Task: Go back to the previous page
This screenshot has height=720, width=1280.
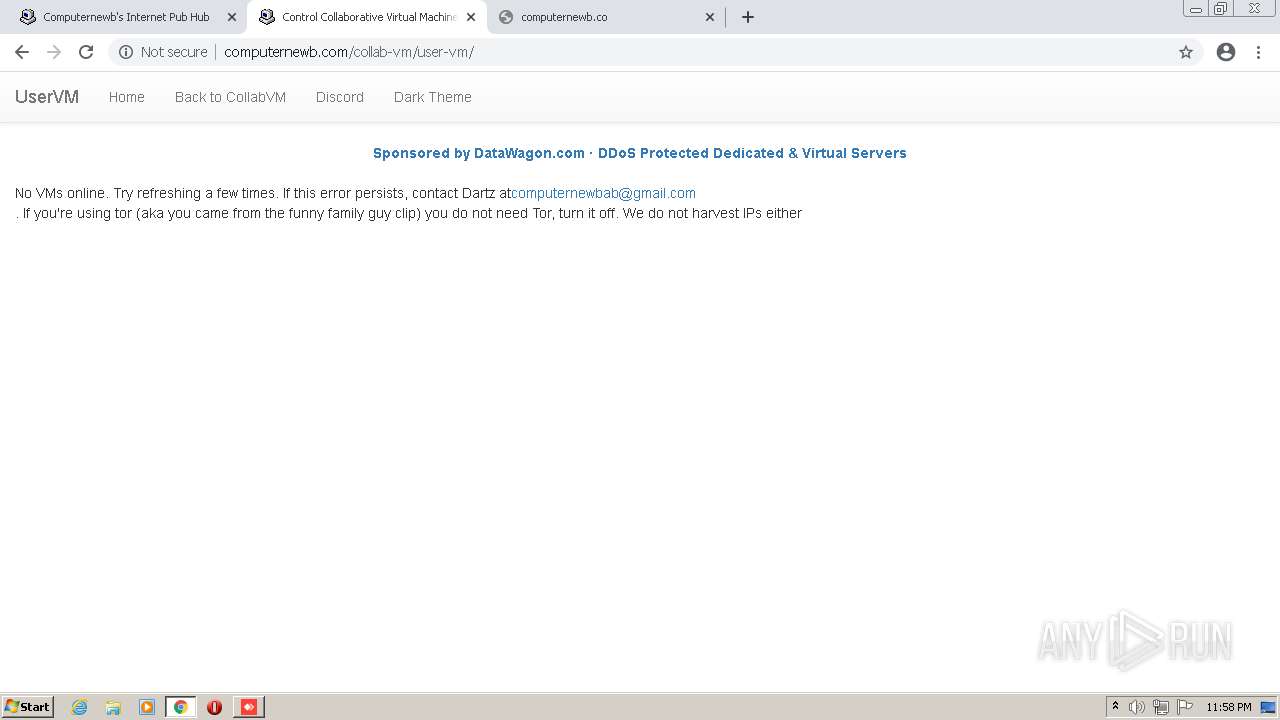Action: tap(22, 52)
